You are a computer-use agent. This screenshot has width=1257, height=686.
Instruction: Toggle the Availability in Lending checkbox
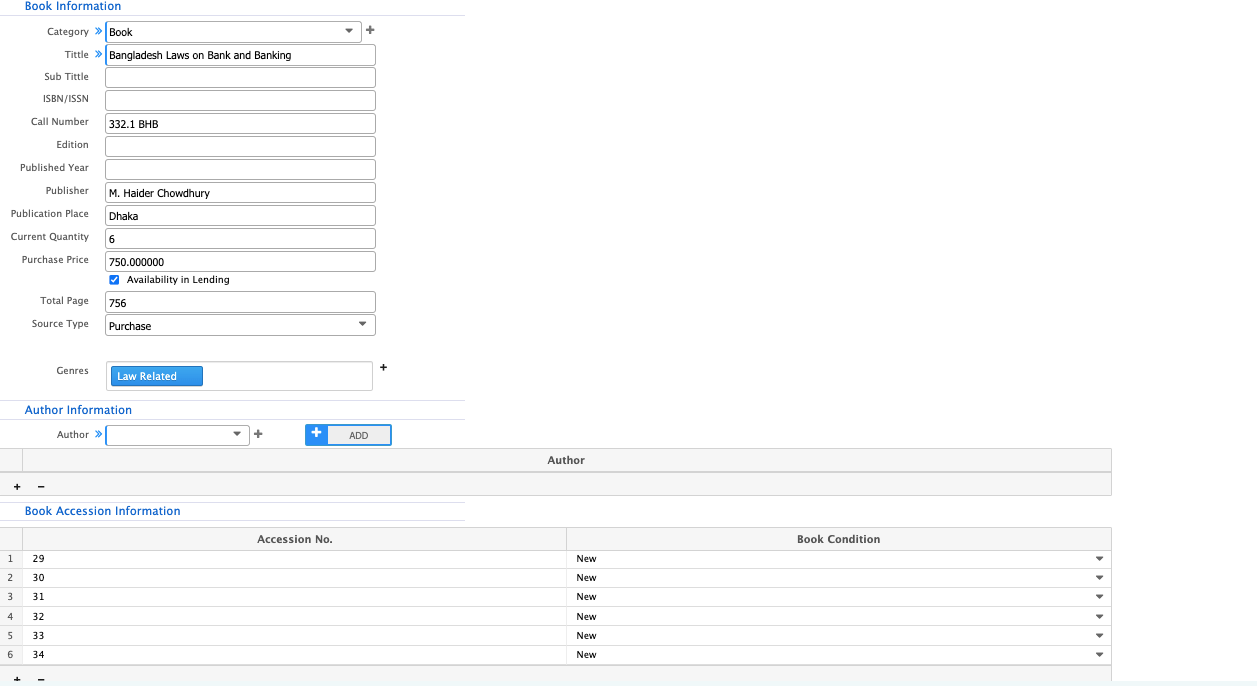(114, 280)
